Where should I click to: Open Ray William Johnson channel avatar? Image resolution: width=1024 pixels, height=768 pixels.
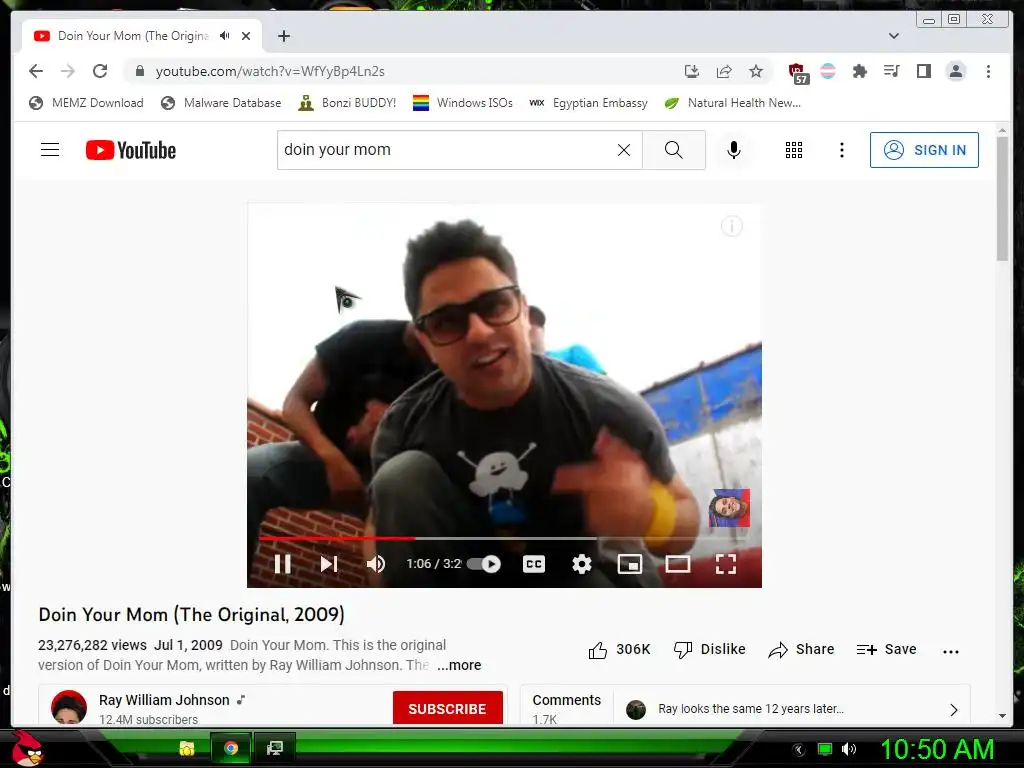[69, 707]
